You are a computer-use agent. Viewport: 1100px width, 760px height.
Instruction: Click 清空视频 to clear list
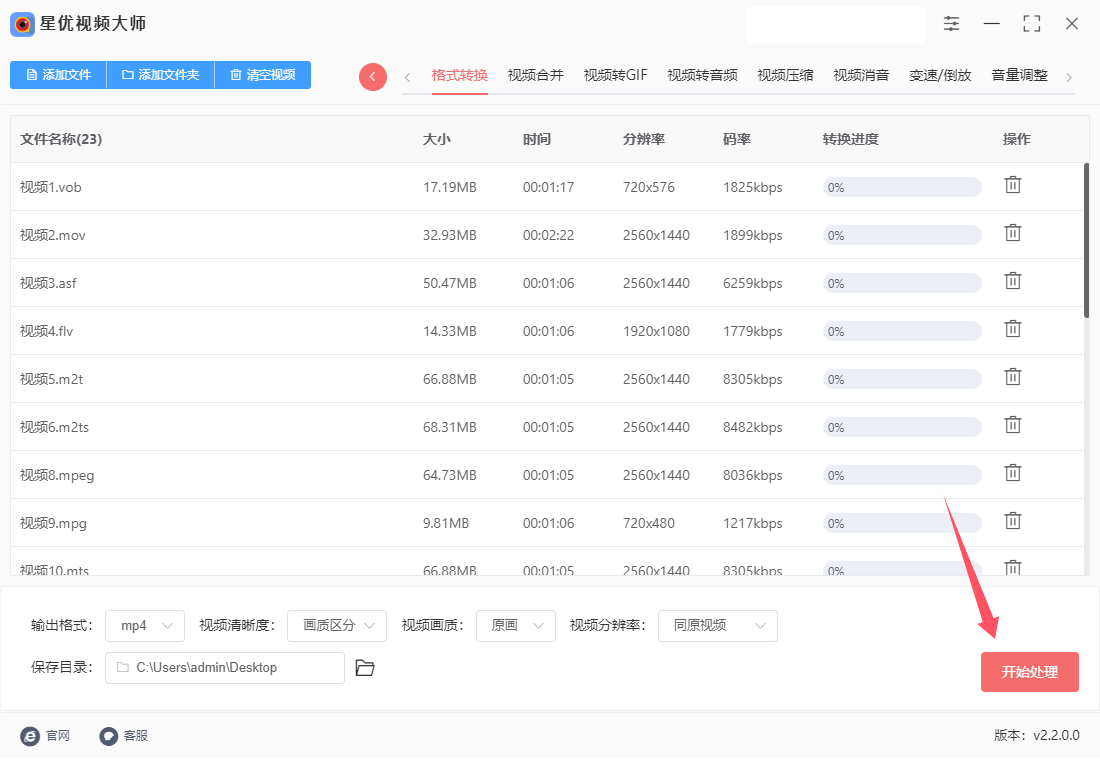click(x=262, y=75)
